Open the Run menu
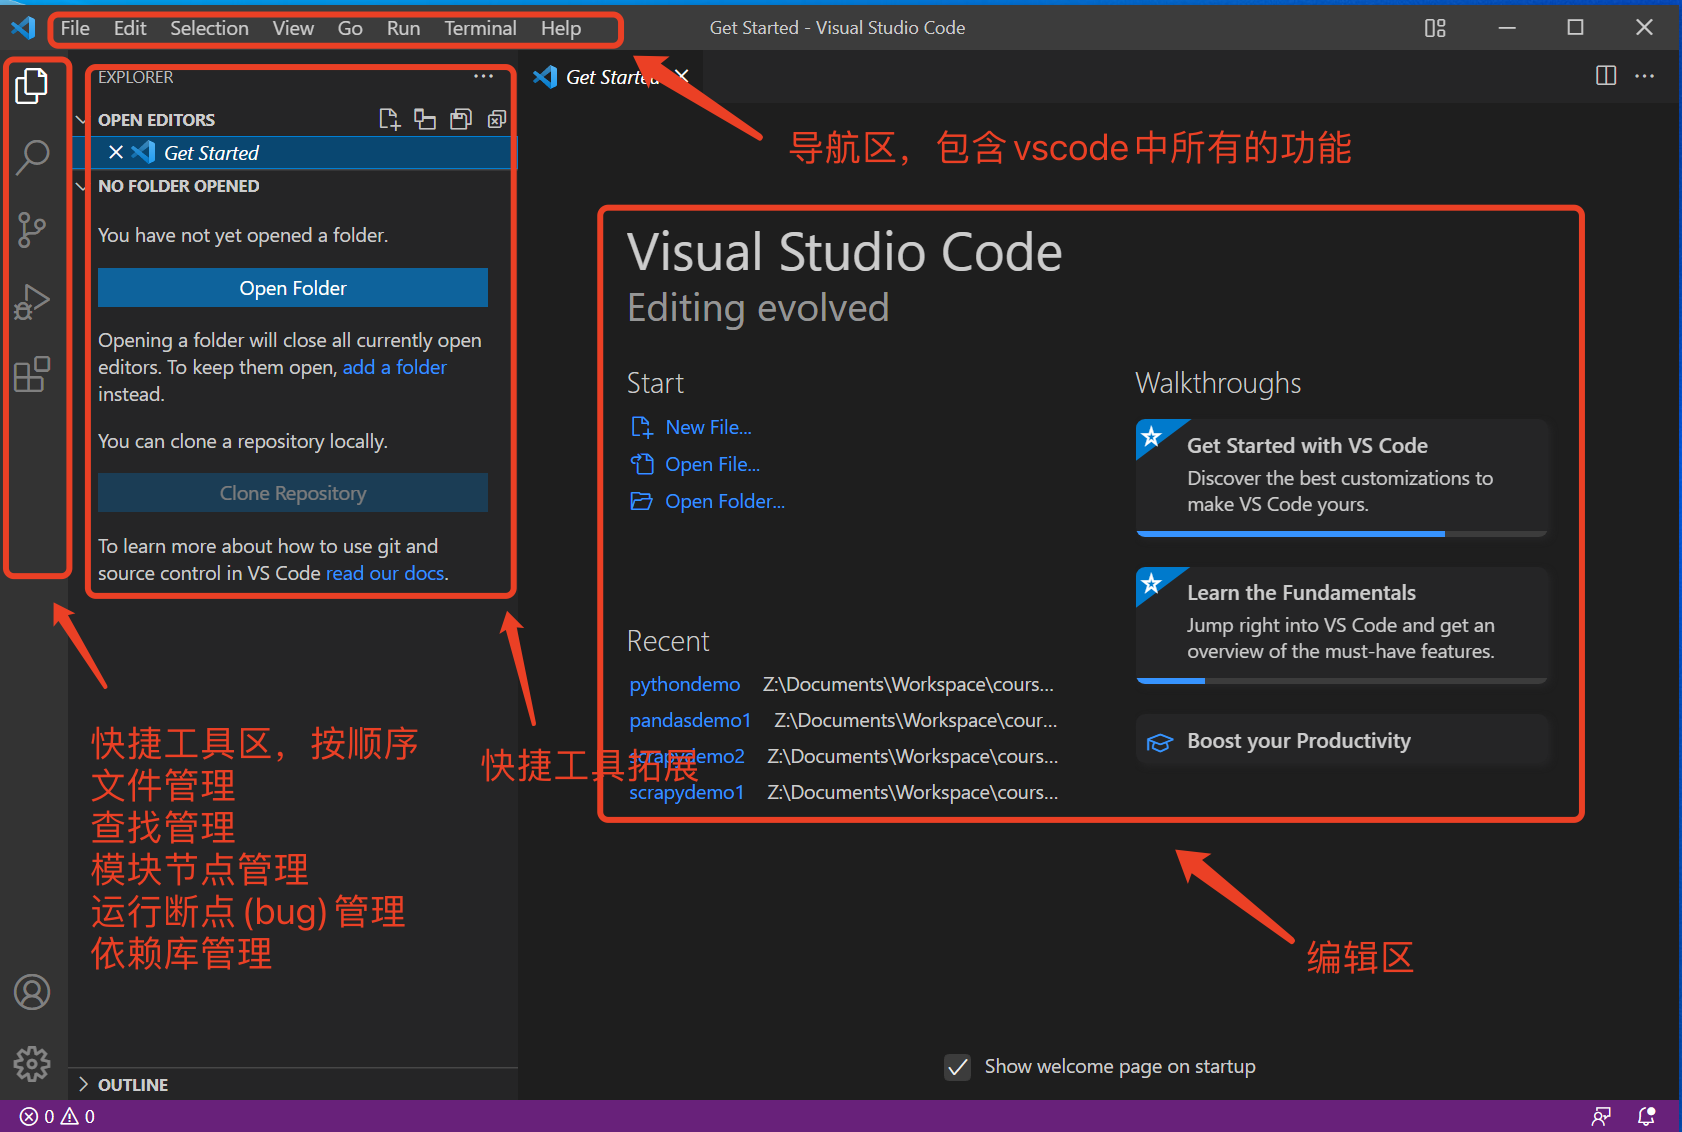The width and height of the screenshot is (1682, 1132). pyautogui.click(x=403, y=28)
